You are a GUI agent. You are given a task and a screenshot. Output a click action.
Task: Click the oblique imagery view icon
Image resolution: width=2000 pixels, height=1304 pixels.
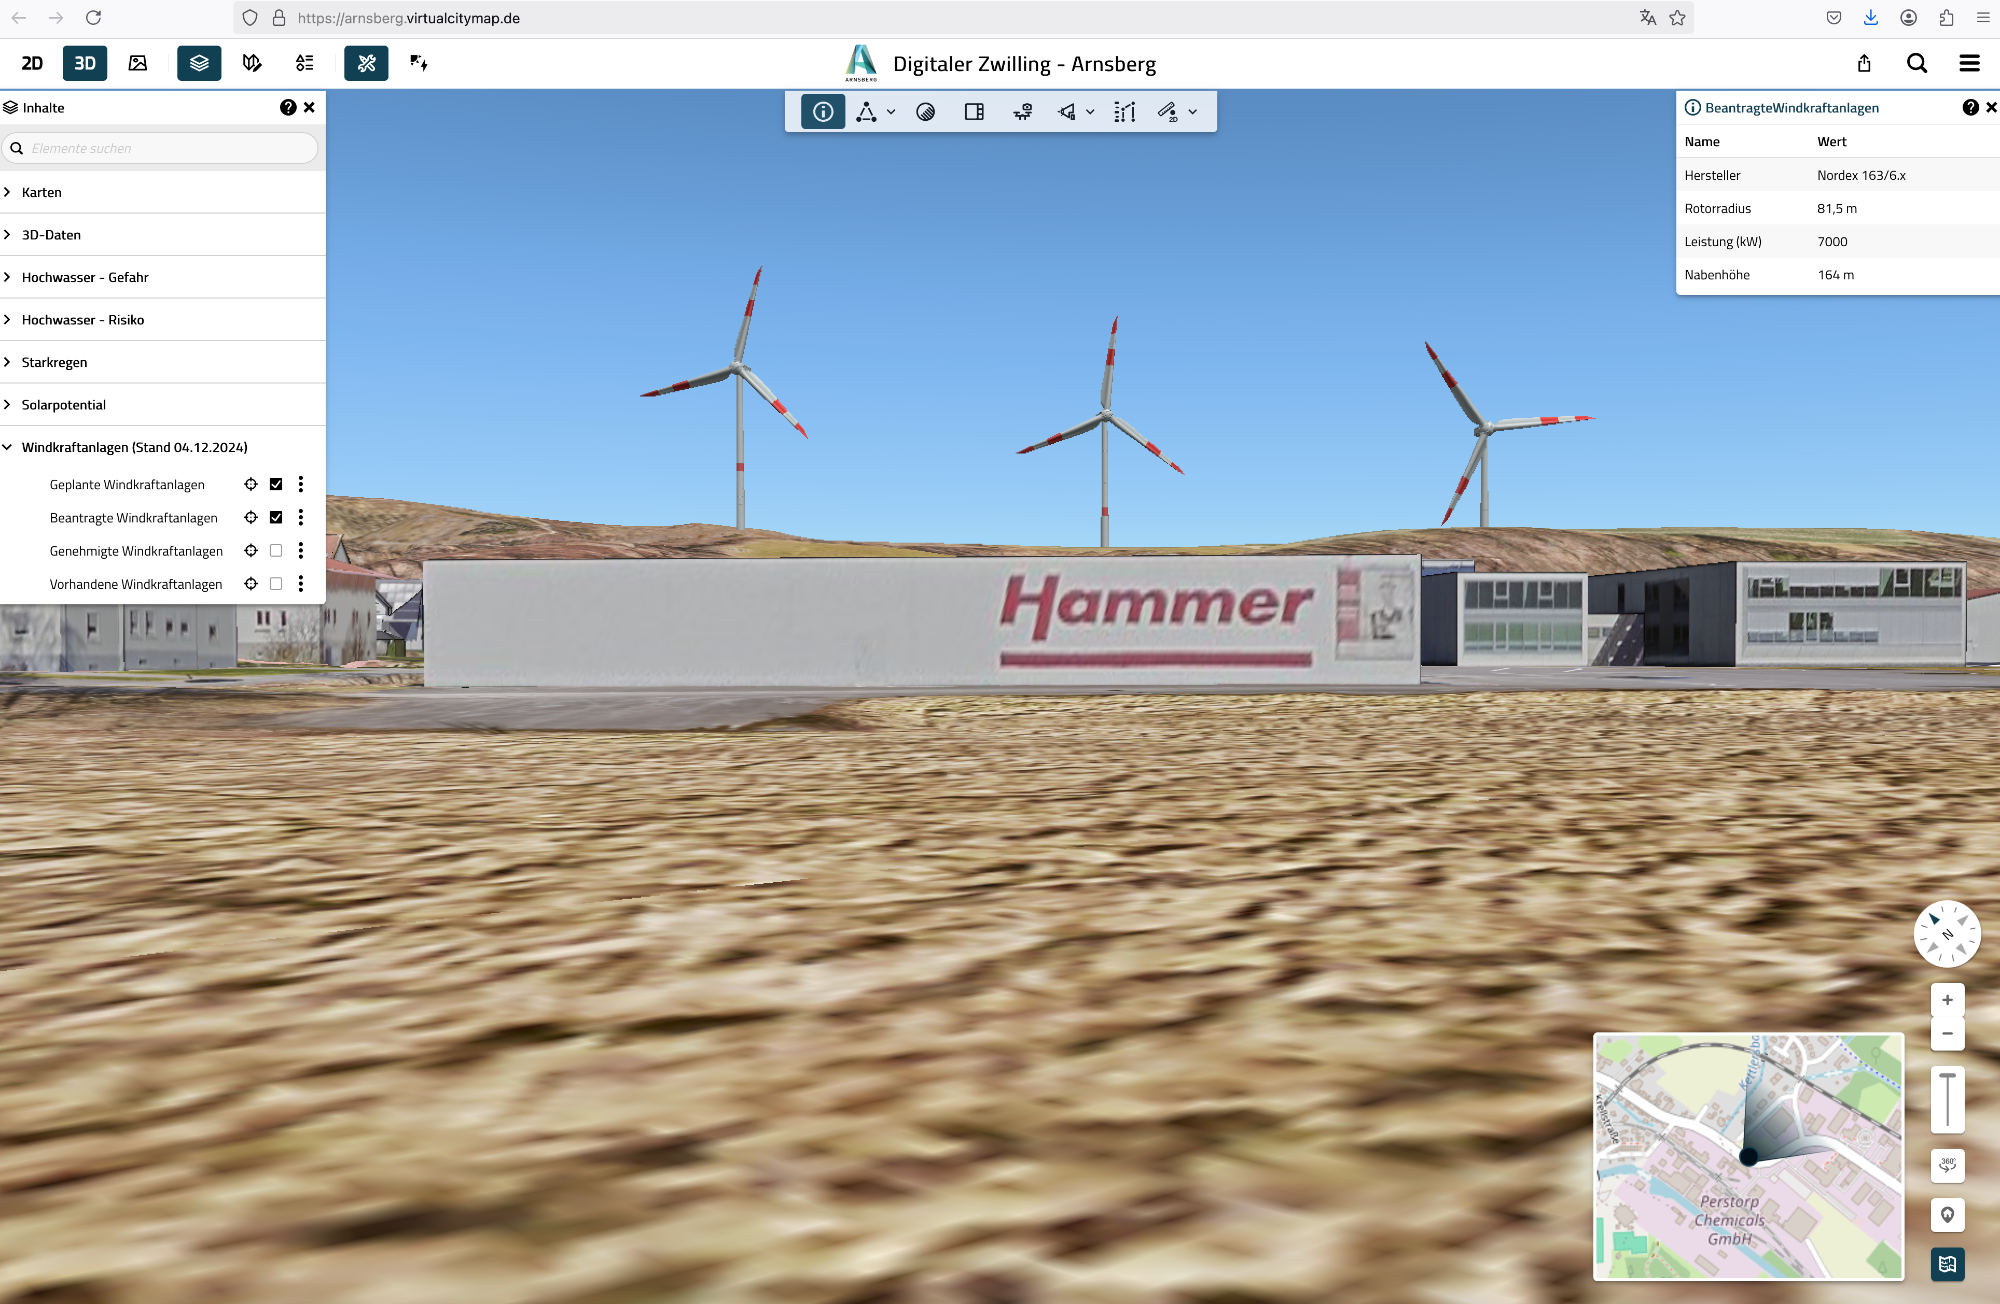(138, 63)
